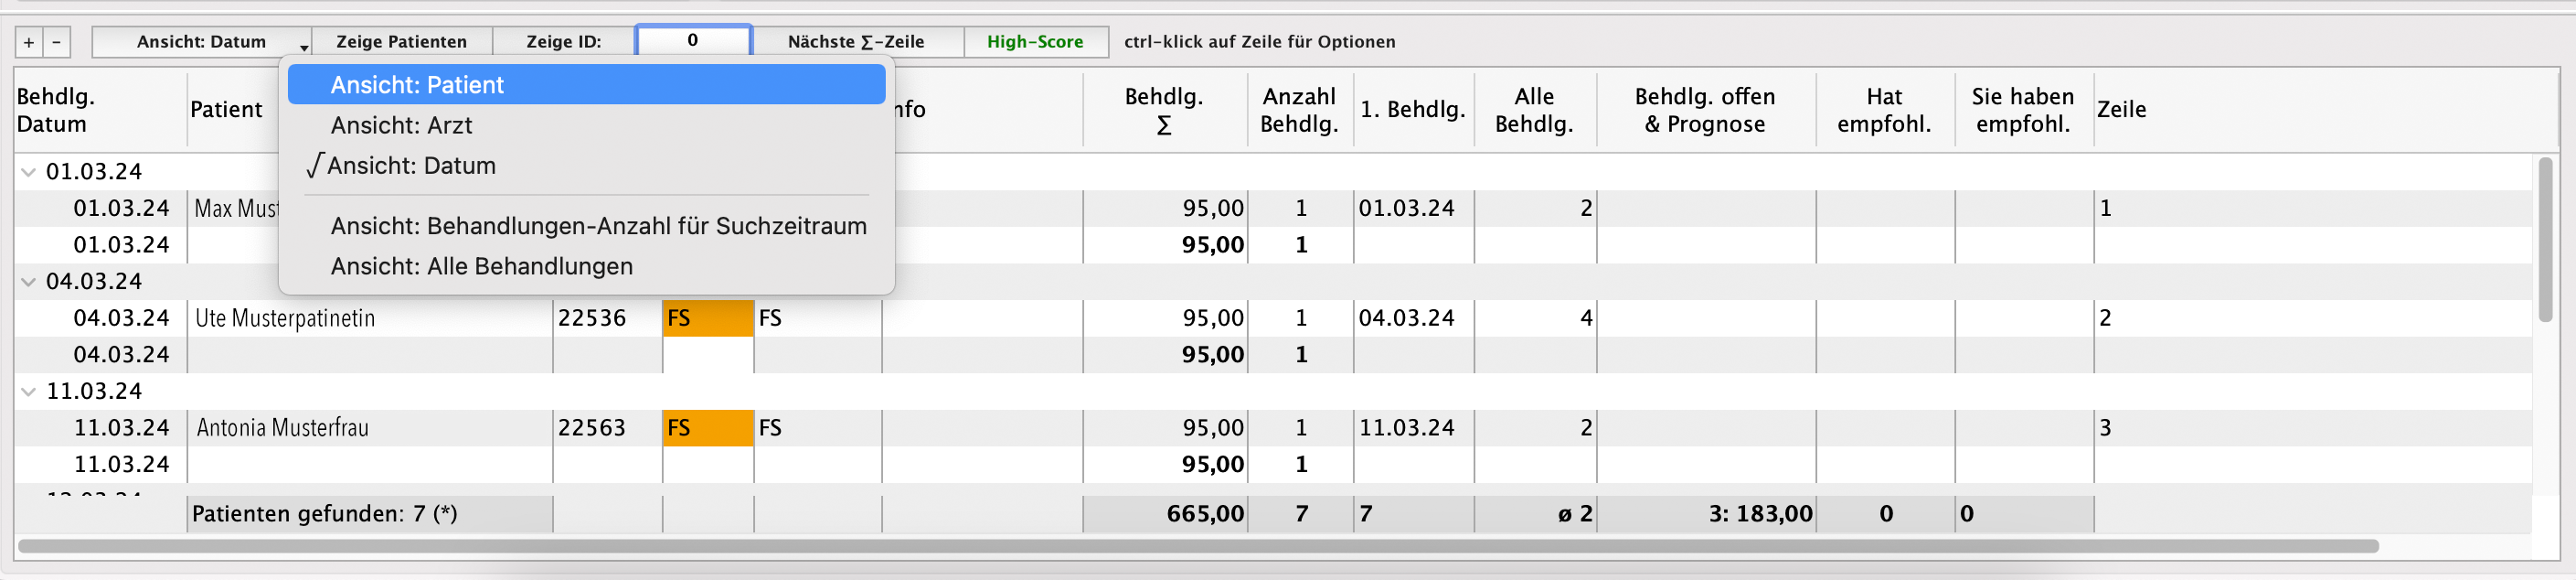Collapse the 04.03.24 date group
The image size is (2576, 580).
click(28, 282)
